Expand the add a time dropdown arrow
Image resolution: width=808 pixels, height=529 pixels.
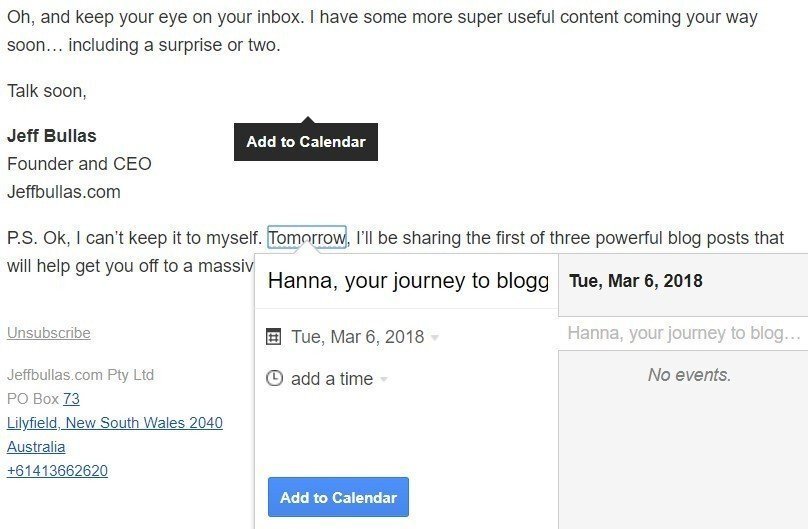(384, 380)
